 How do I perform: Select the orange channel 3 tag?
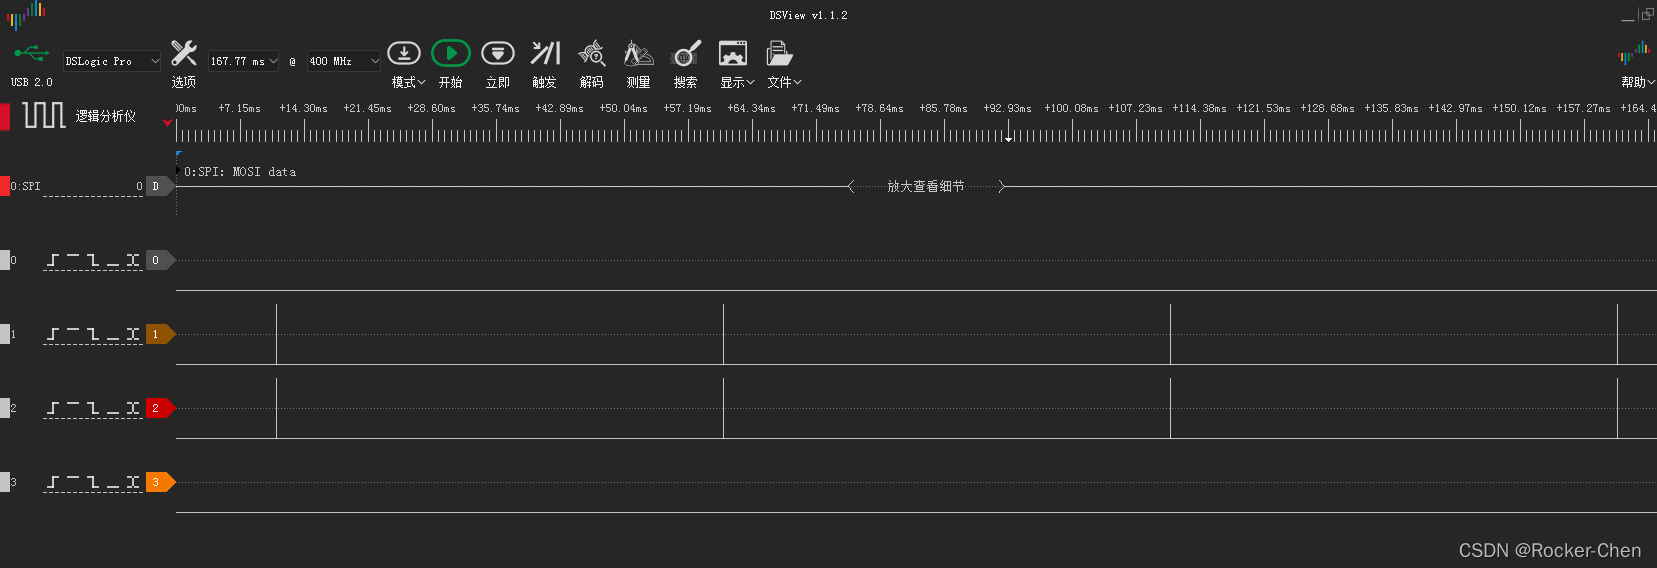(x=160, y=482)
